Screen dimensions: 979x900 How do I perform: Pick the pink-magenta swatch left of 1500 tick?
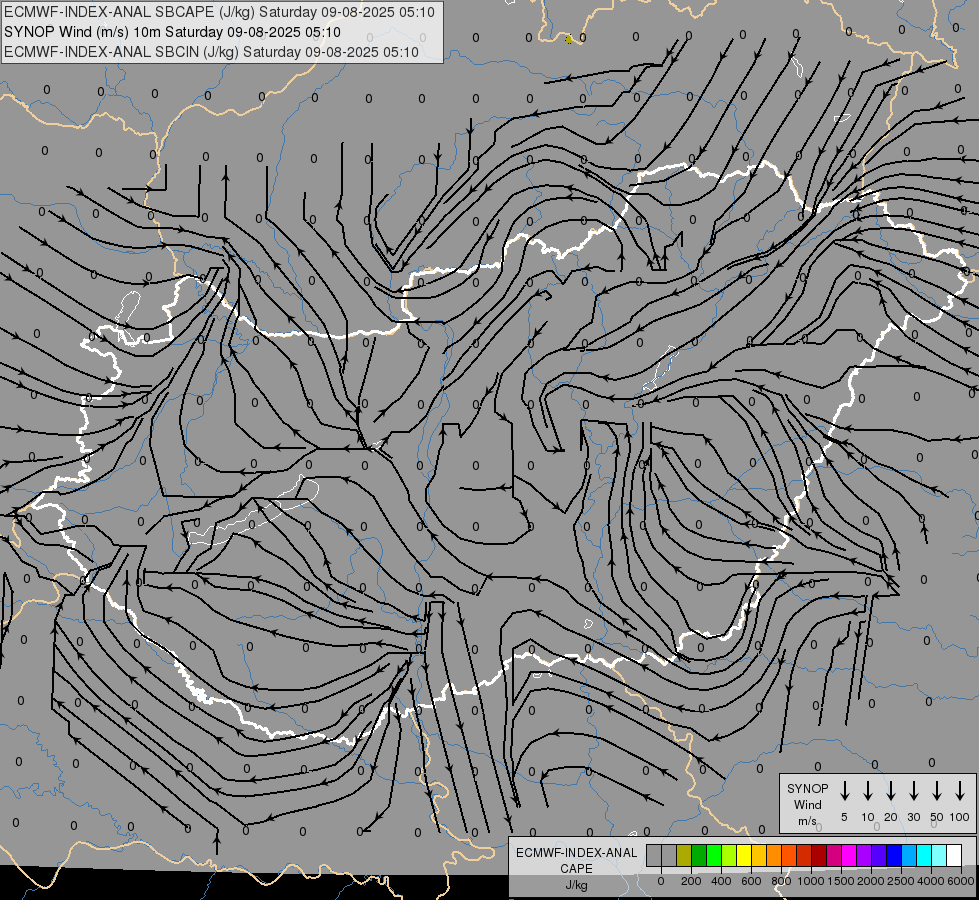point(834,855)
